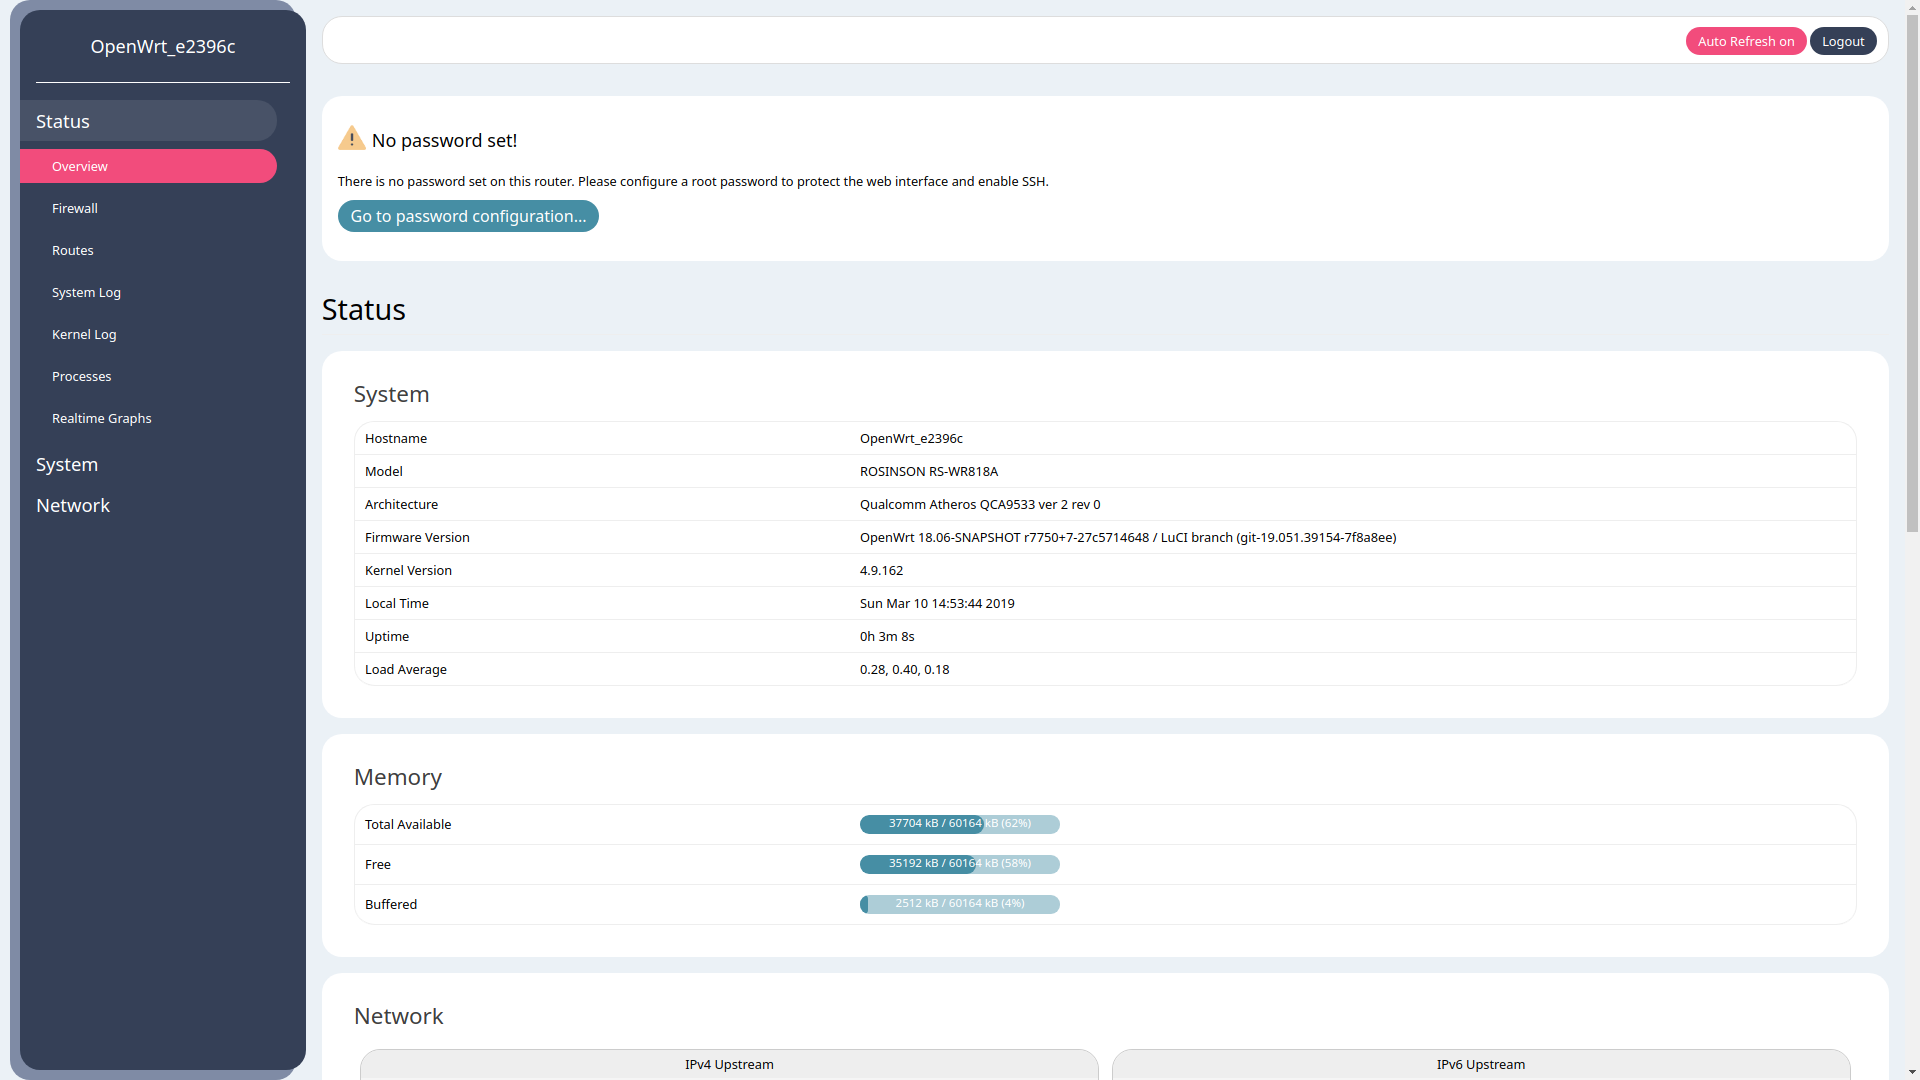Expand the System menu section
This screenshot has width=1920, height=1080.
[67, 464]
